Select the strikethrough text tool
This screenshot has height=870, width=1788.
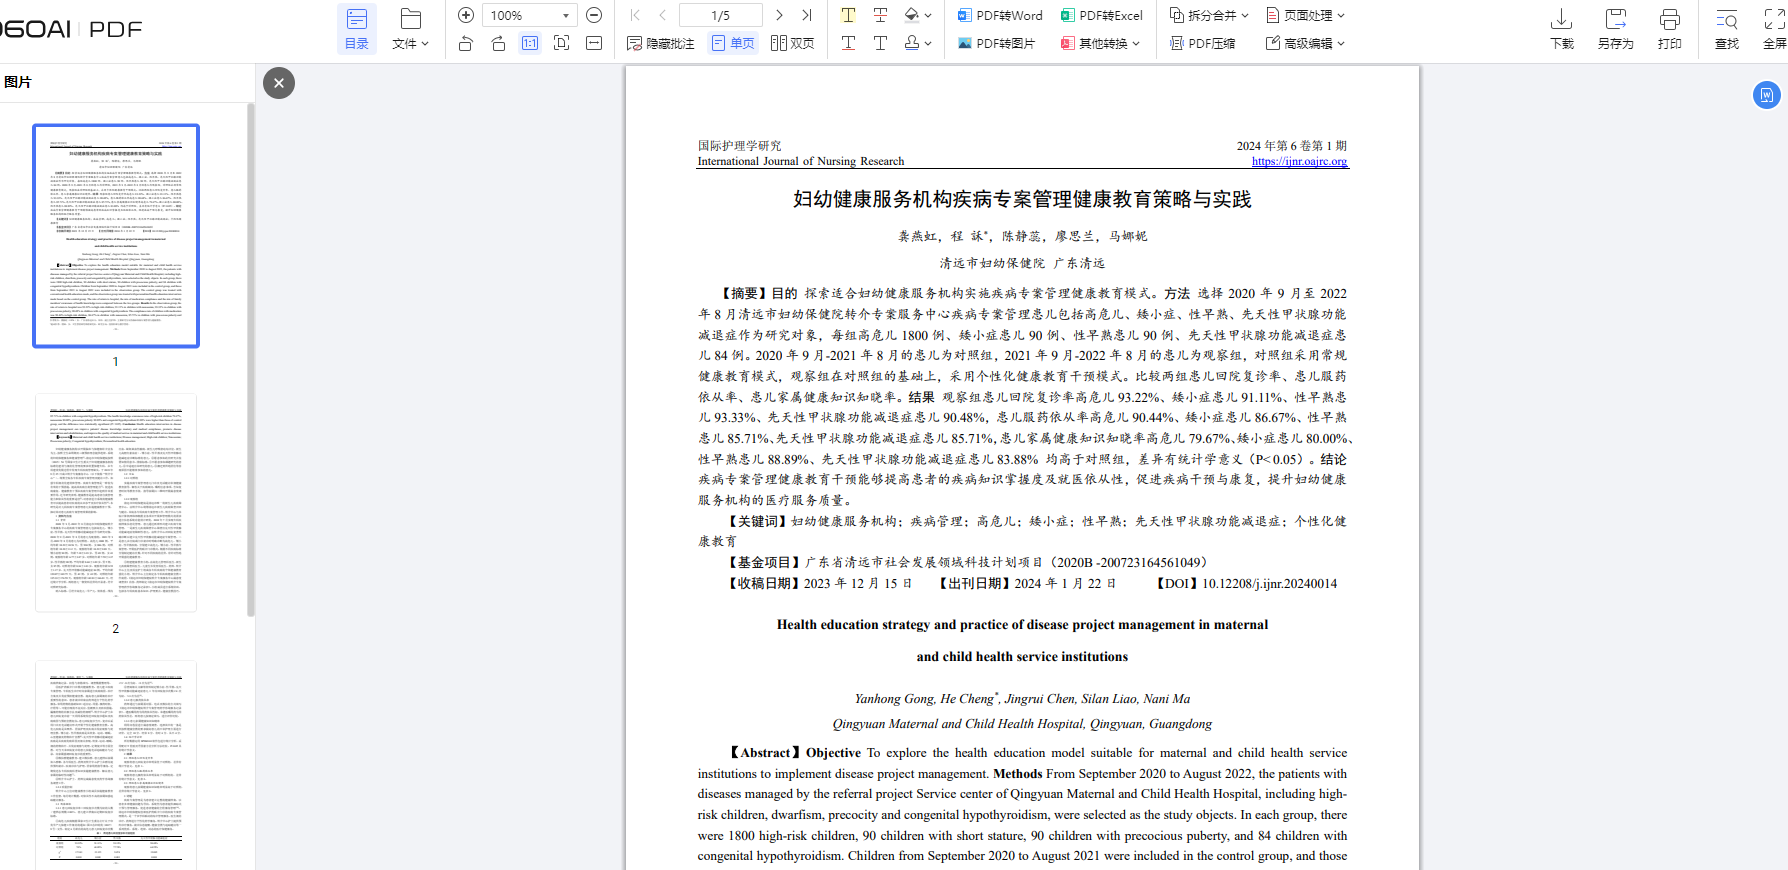tap(880, 15)
